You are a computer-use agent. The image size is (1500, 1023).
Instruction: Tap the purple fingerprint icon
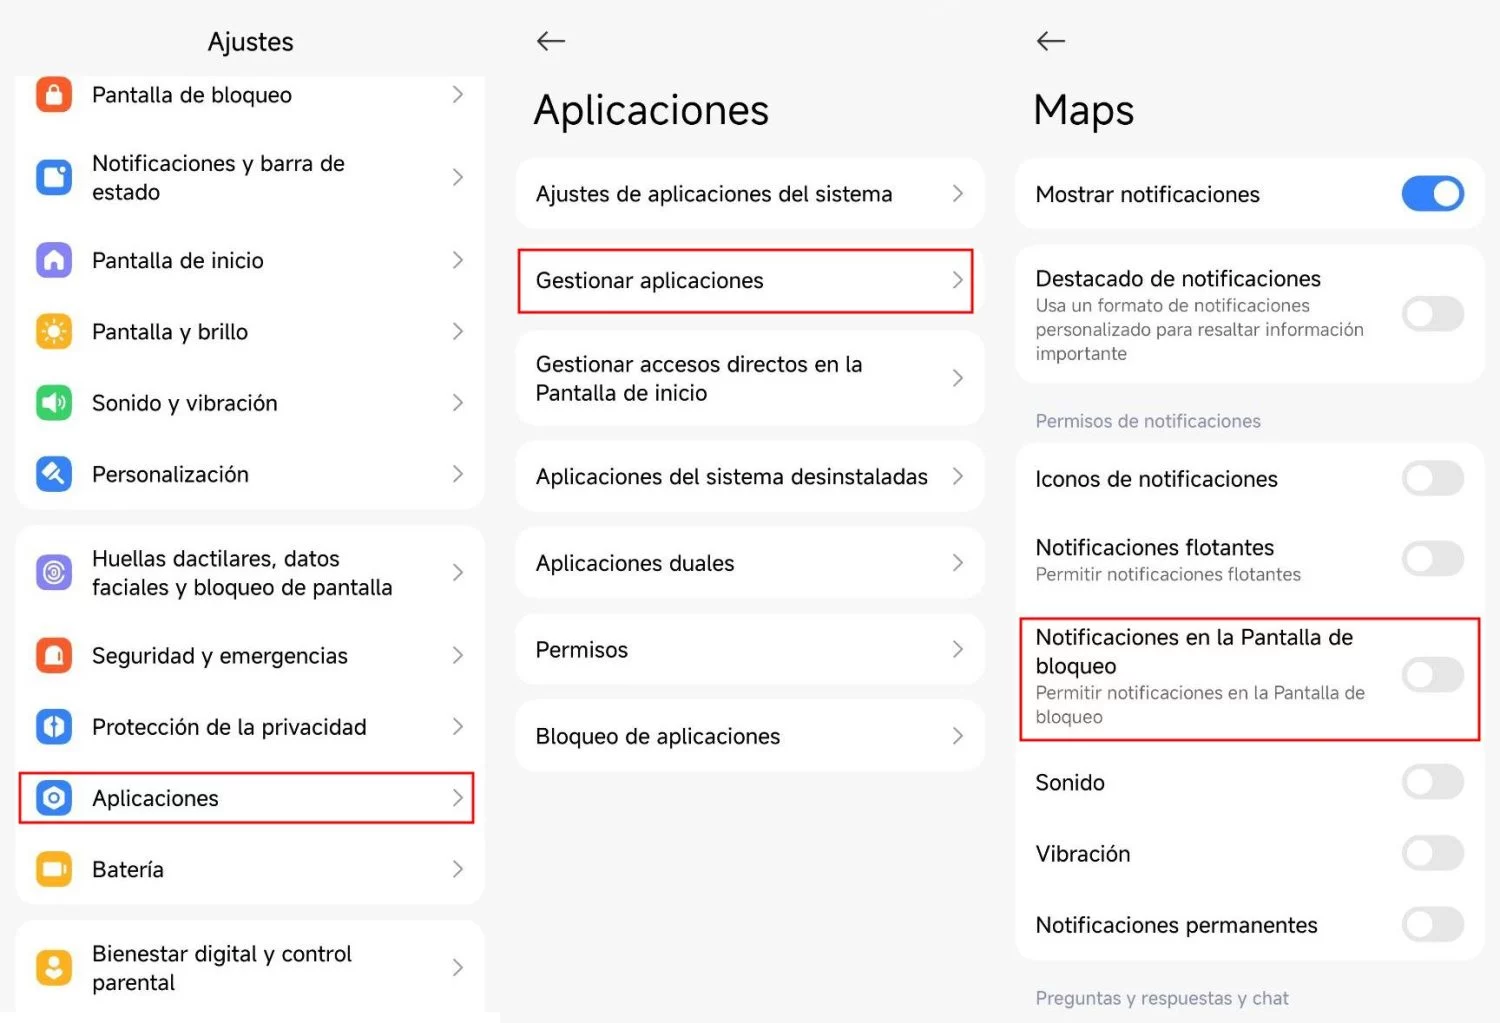click(54, 573)
